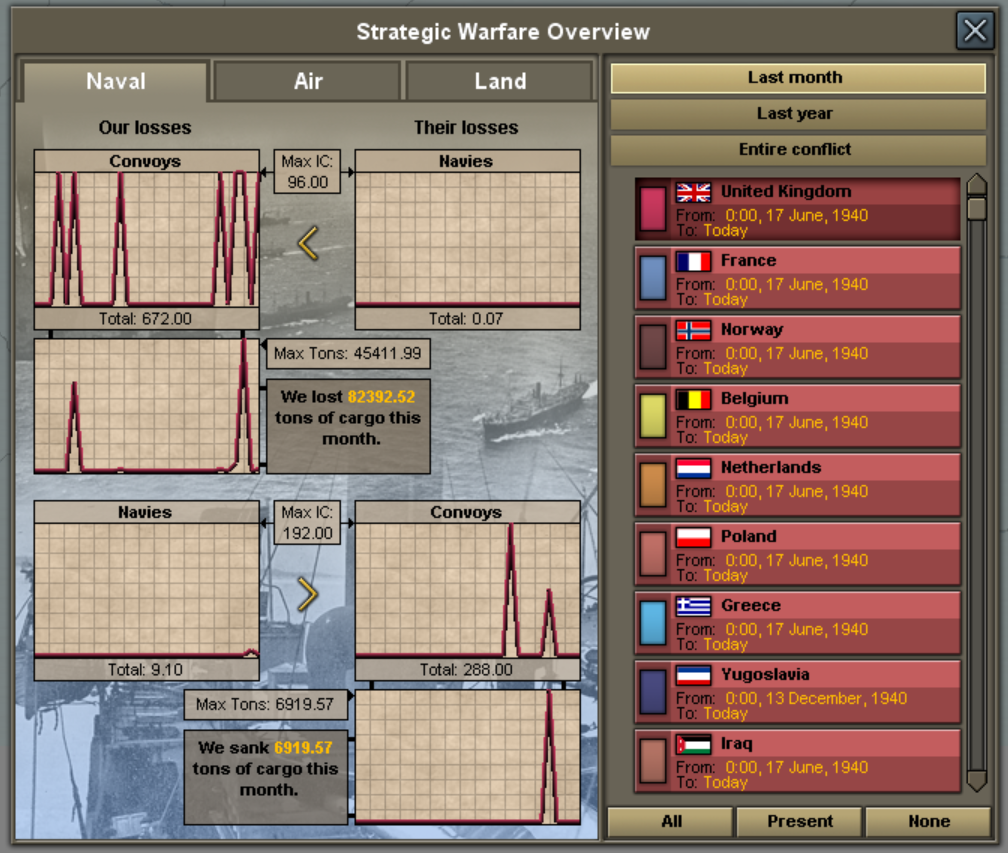This screenshot has height=853, width=1008.
Task: Open the Naval tab
Action: [x=116, y=81]
